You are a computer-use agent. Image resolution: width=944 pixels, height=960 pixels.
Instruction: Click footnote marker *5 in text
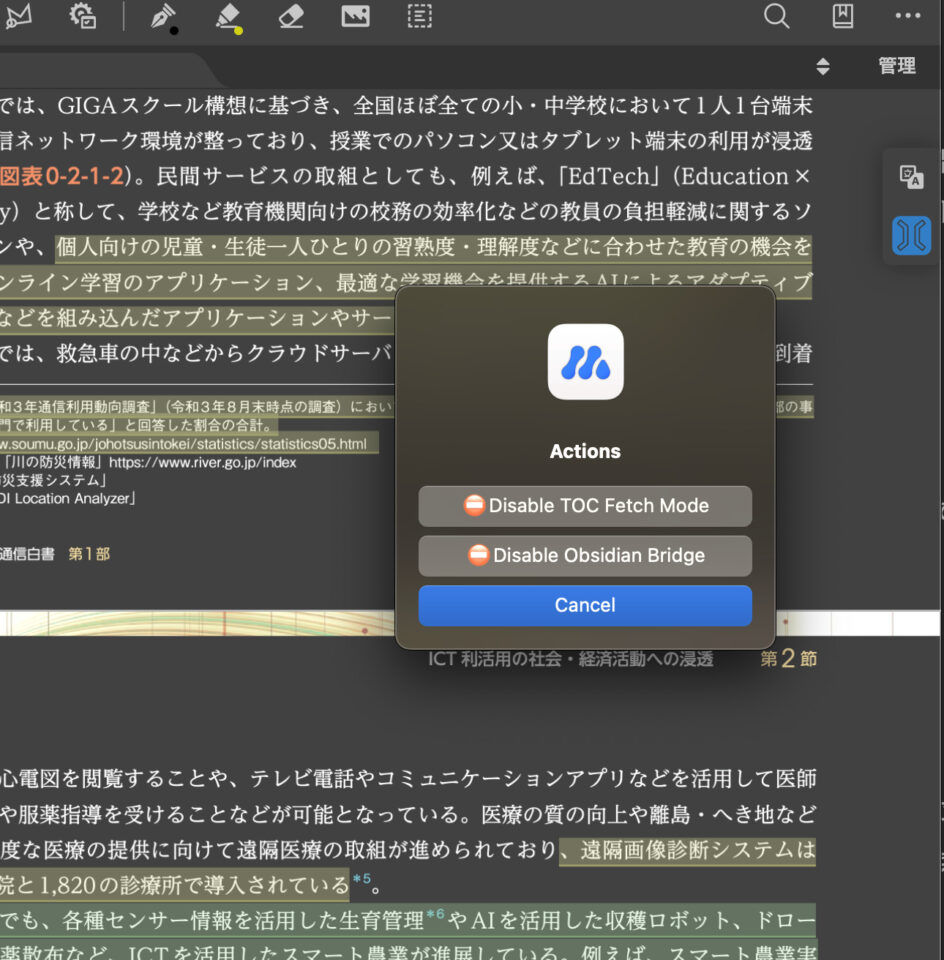361,881
